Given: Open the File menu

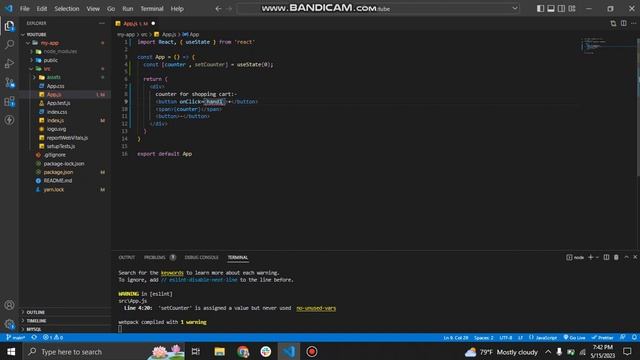Looking at the screenshot, I should (24, 9).
